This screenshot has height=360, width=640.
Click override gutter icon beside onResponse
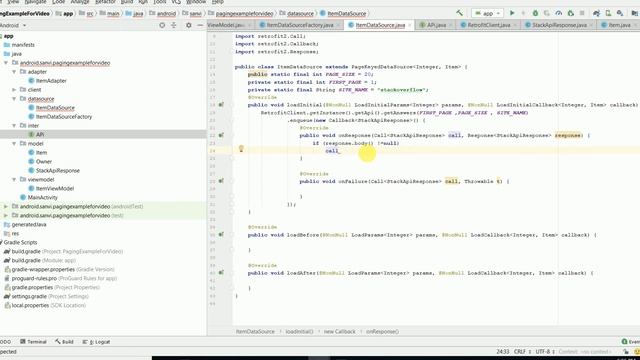[x=221, y=135]
